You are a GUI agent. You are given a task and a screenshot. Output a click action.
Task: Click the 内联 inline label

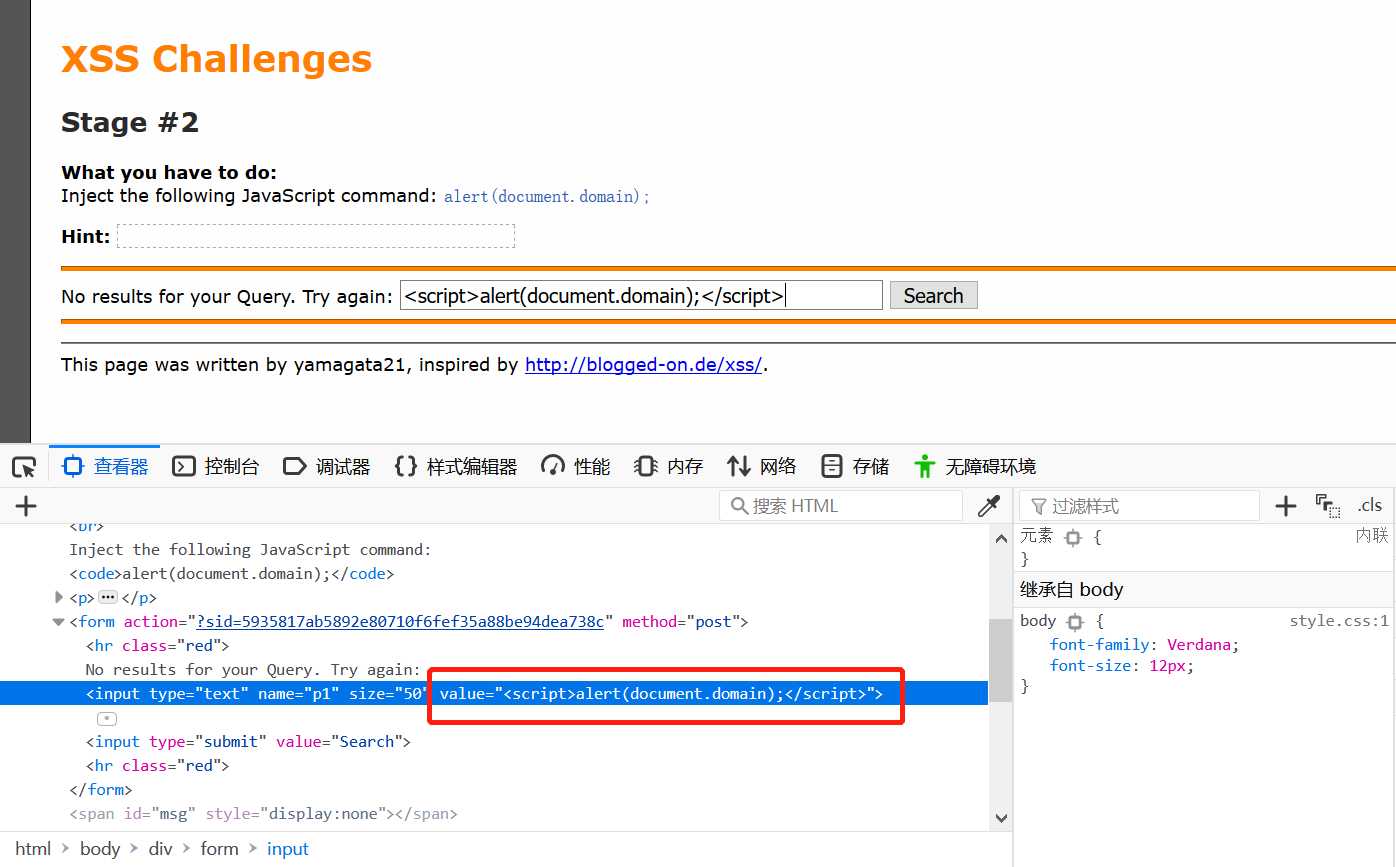(x=1372, y=536)
